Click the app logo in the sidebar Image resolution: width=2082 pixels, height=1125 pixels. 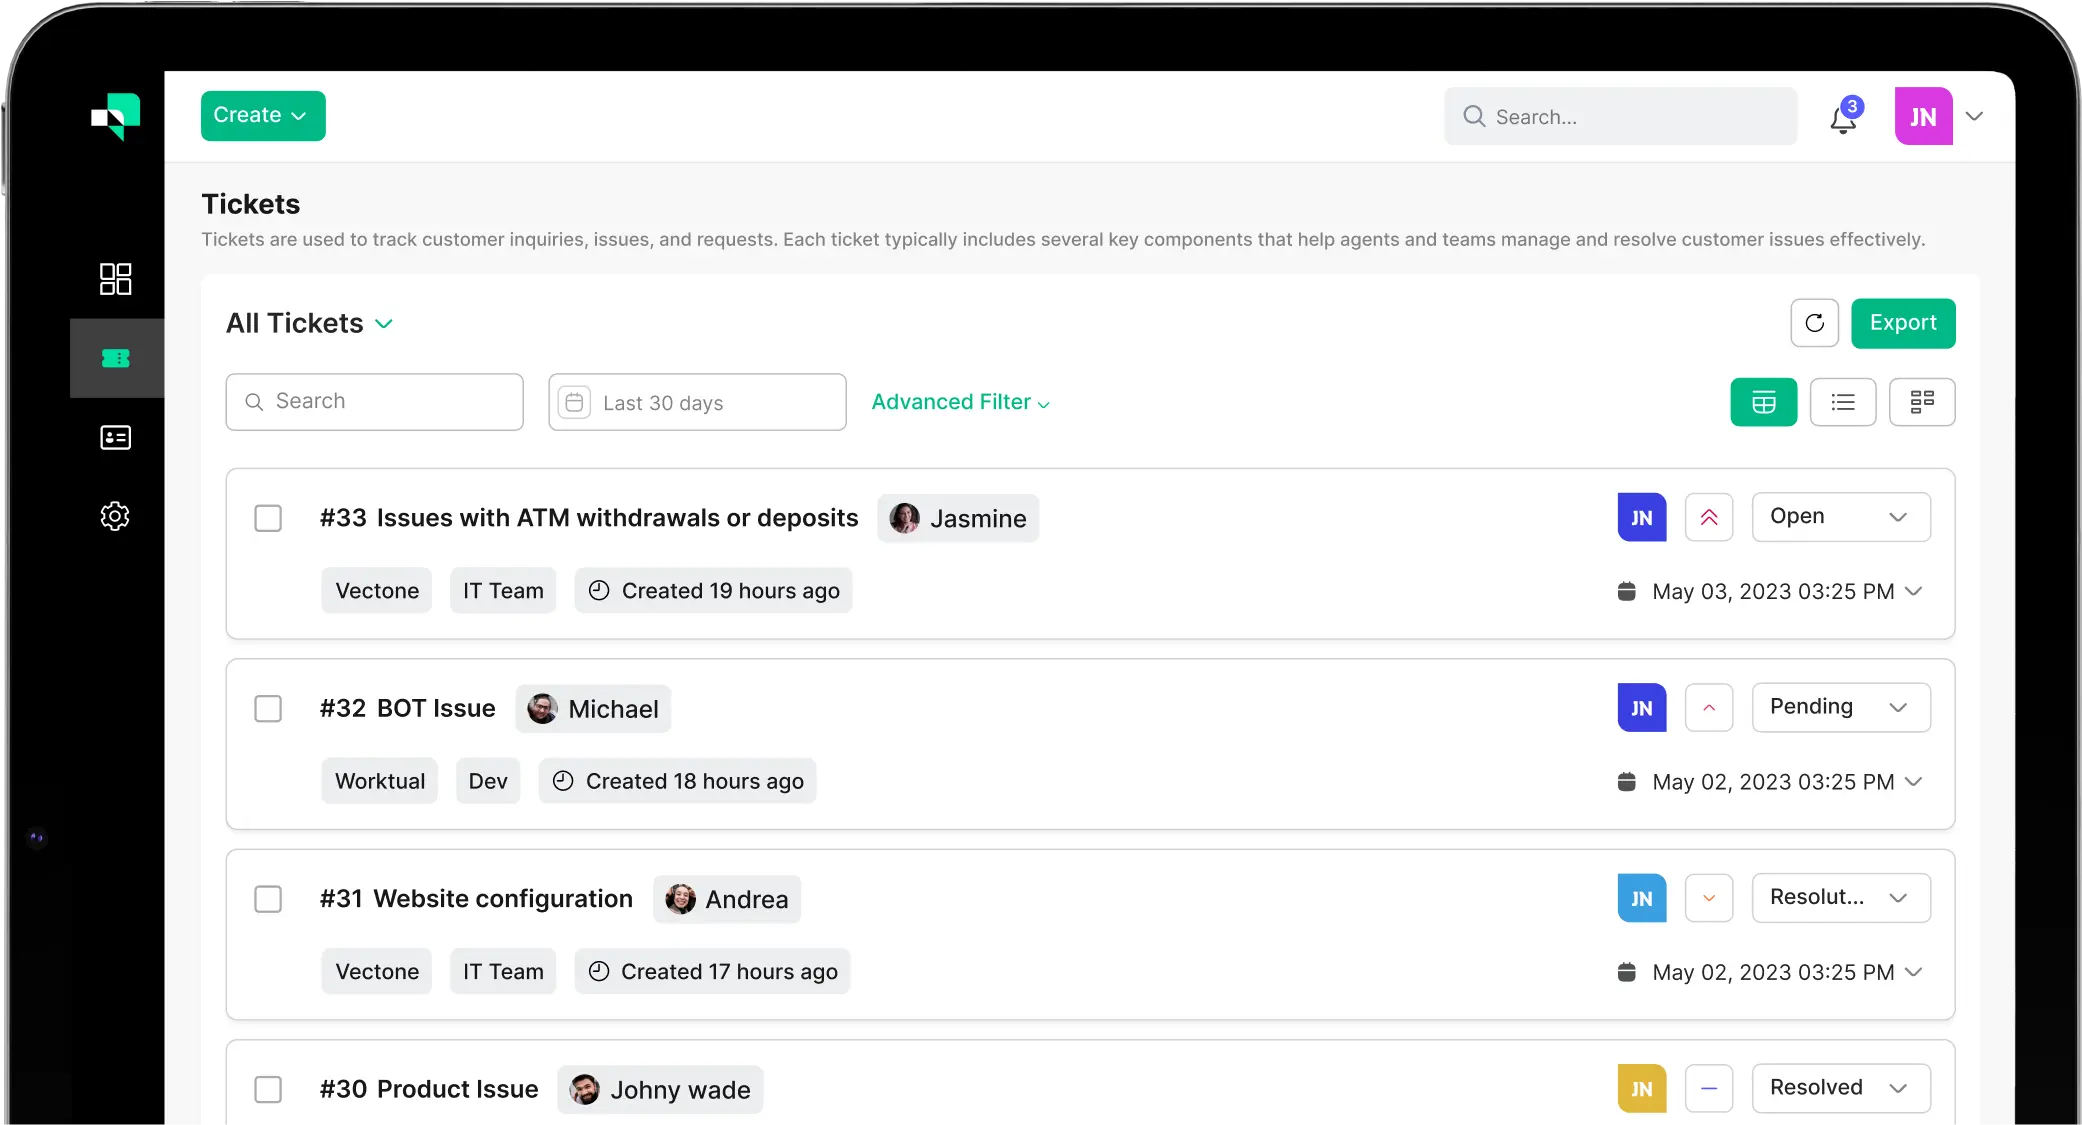click(x=115, y=116)
